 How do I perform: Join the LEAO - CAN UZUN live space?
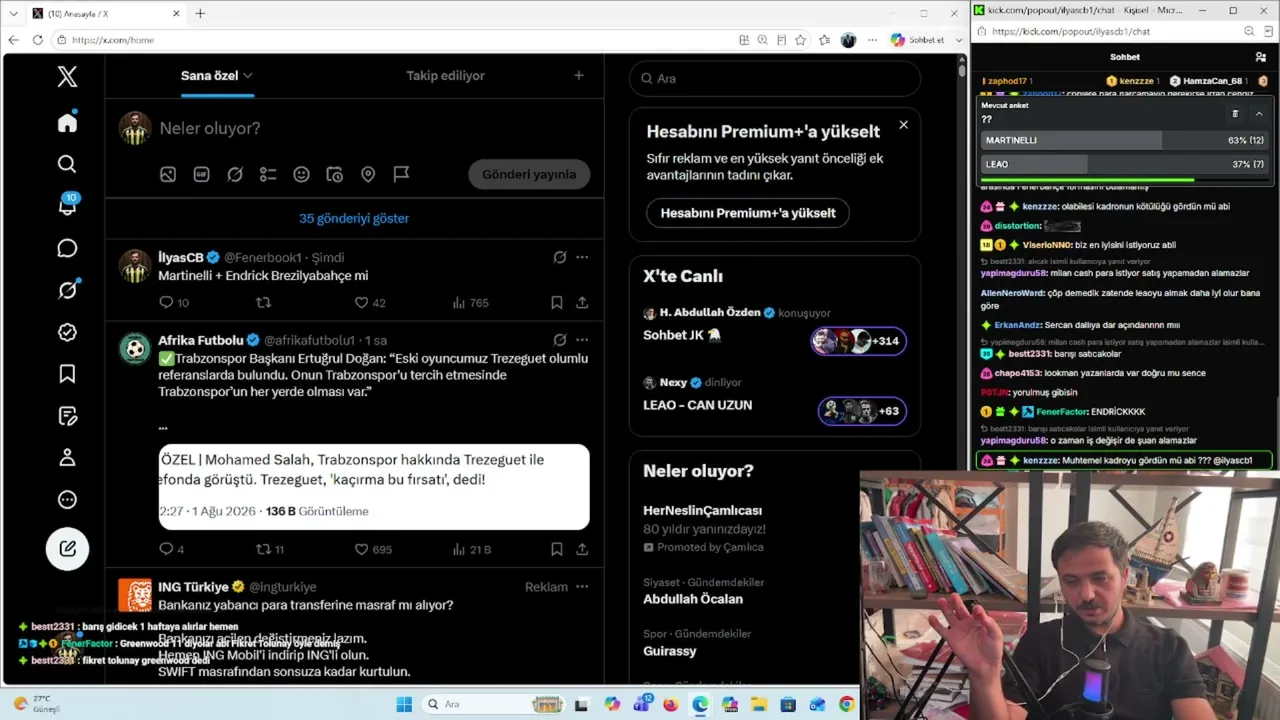tap(697, 405)
